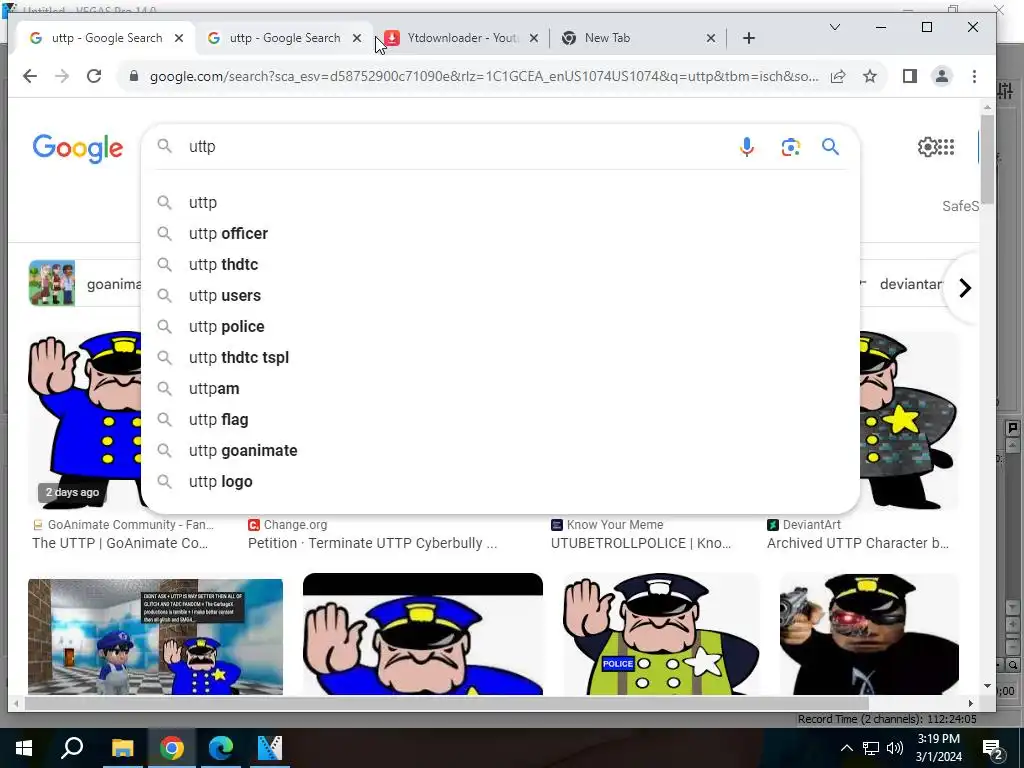Close the second uttp Google Search tab
This screenshot has height=768, width=1024.
click(x=357, y=39)
